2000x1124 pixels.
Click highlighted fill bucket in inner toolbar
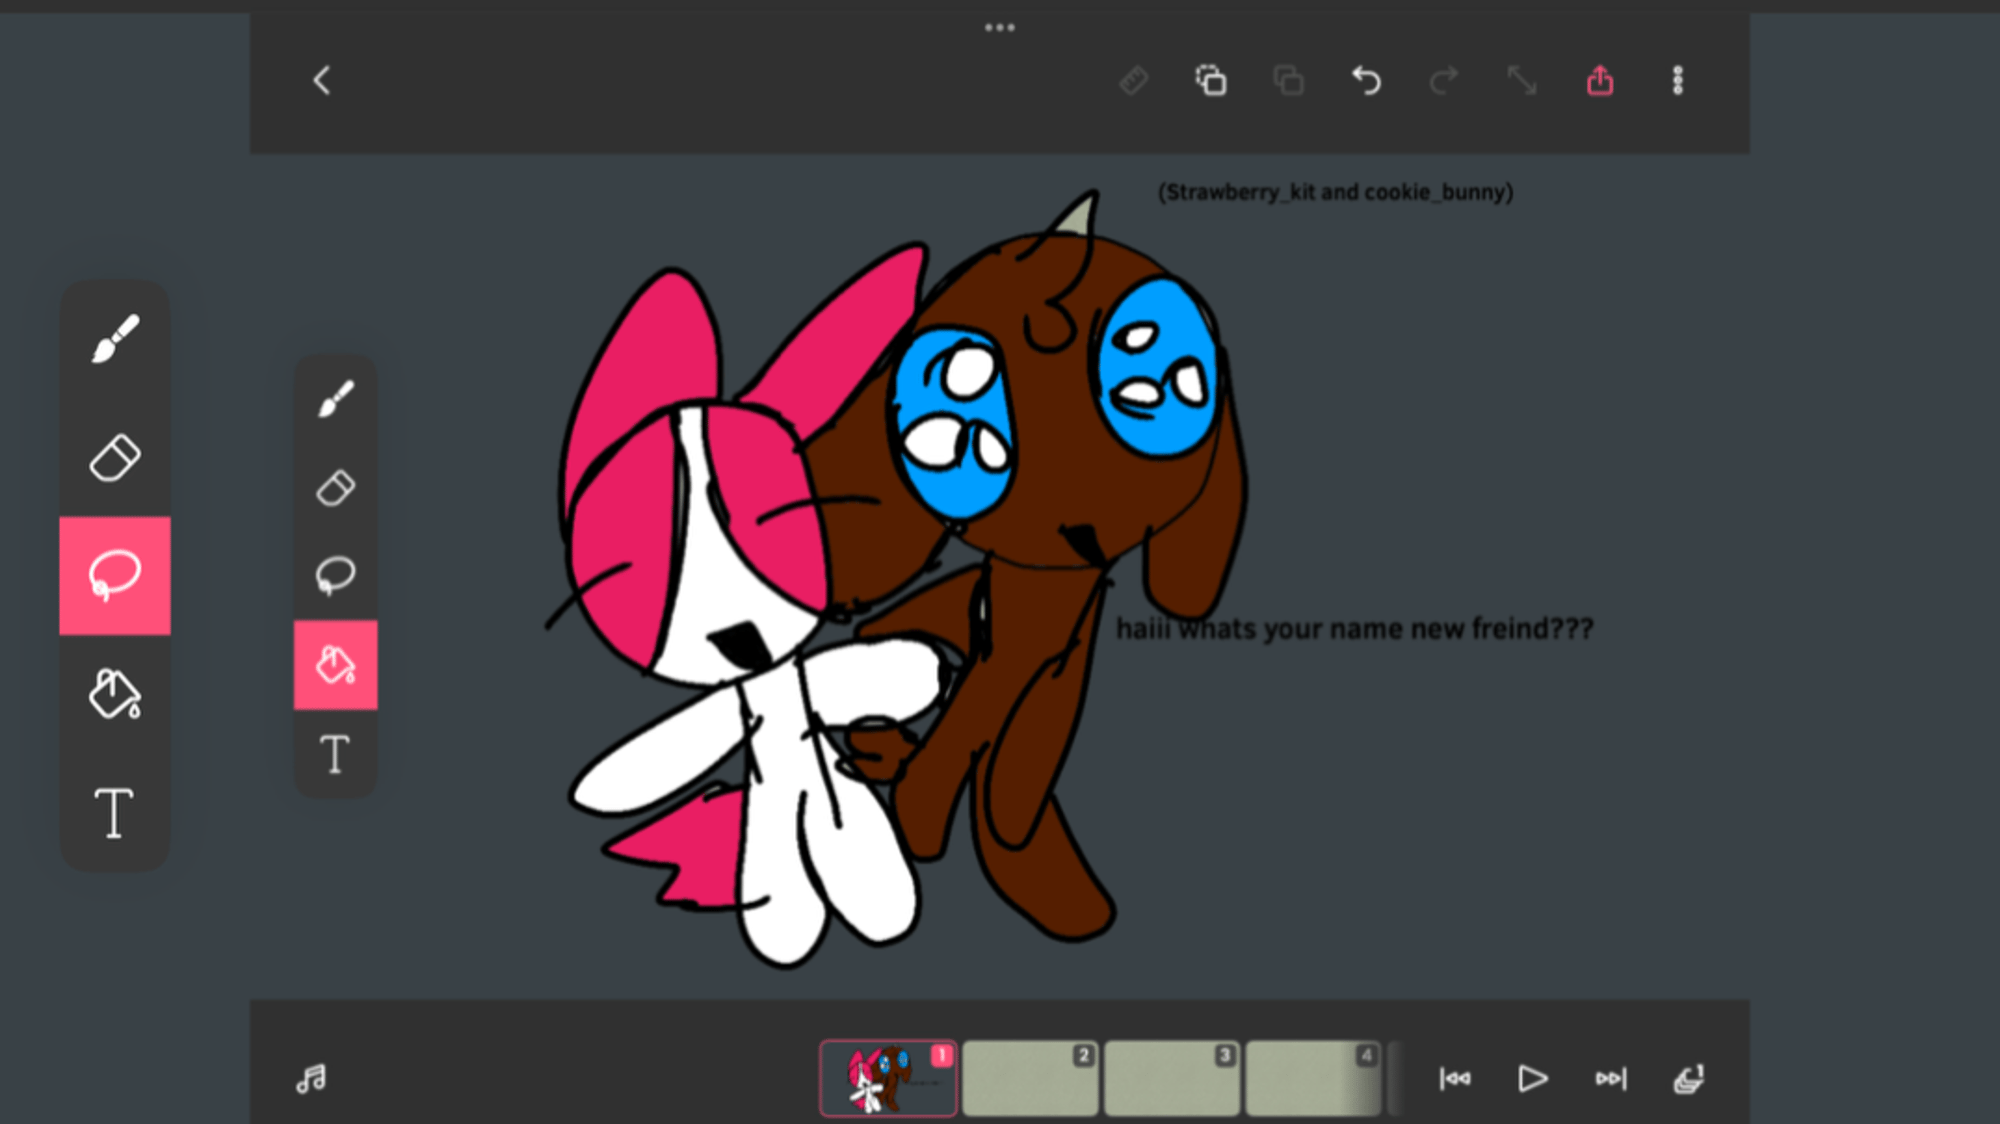pos(335,665)
